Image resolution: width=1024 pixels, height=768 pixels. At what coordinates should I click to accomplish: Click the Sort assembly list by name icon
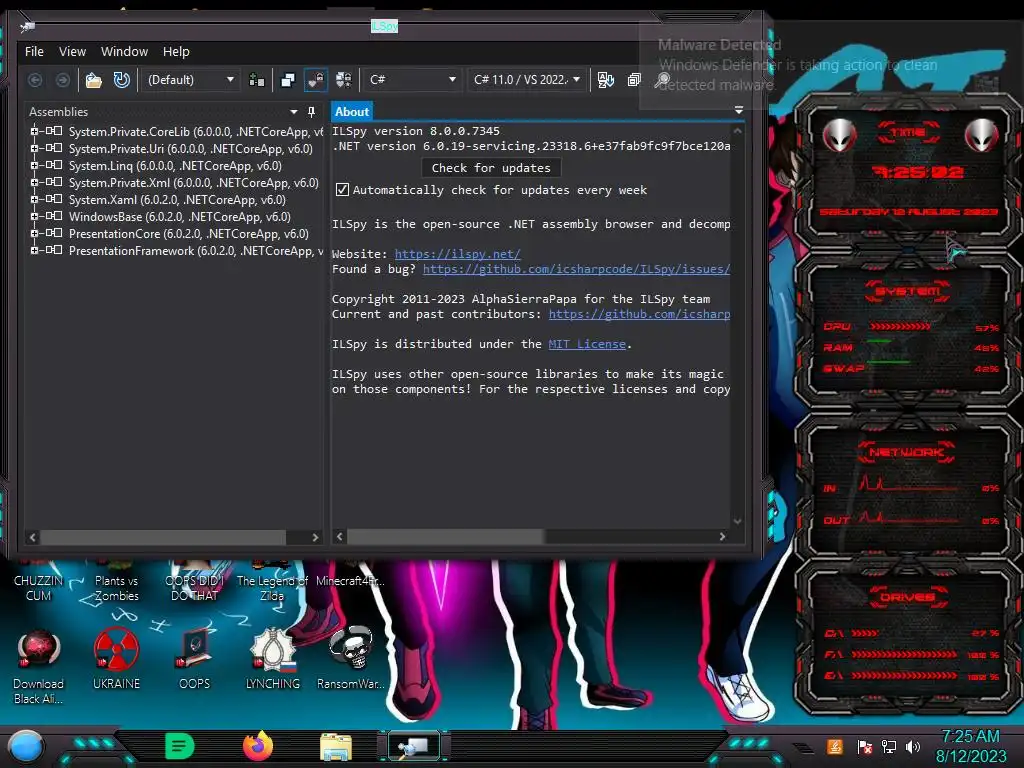605,80
